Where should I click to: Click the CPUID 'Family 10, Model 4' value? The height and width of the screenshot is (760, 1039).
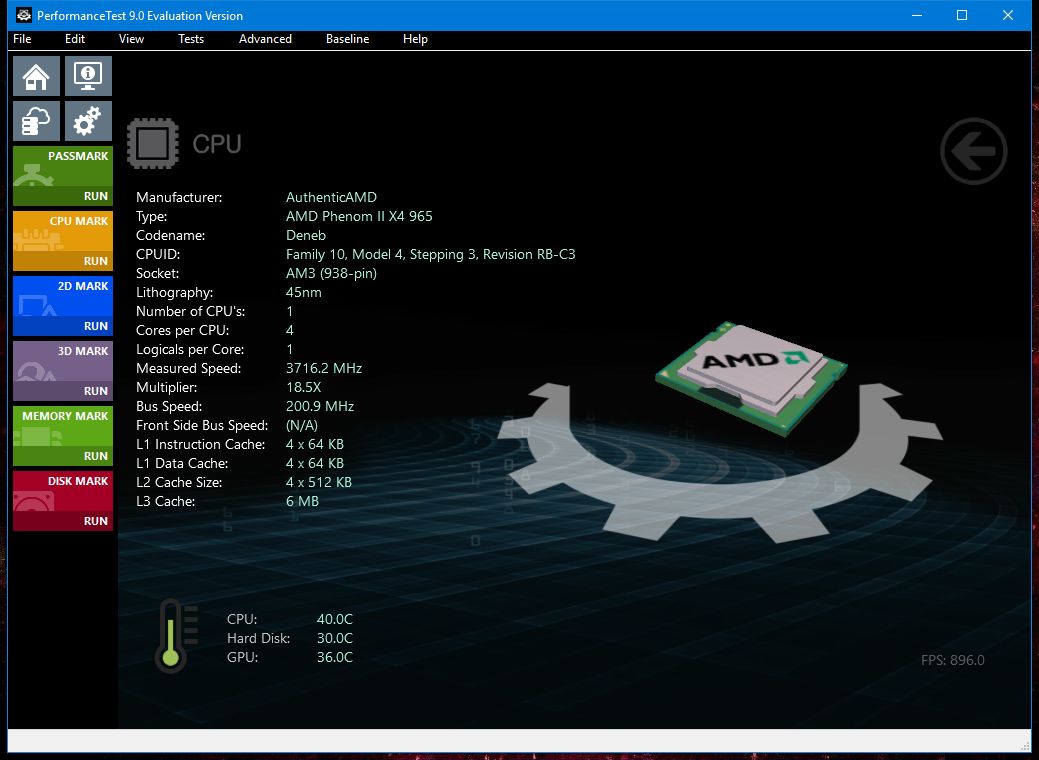(431, 254)
